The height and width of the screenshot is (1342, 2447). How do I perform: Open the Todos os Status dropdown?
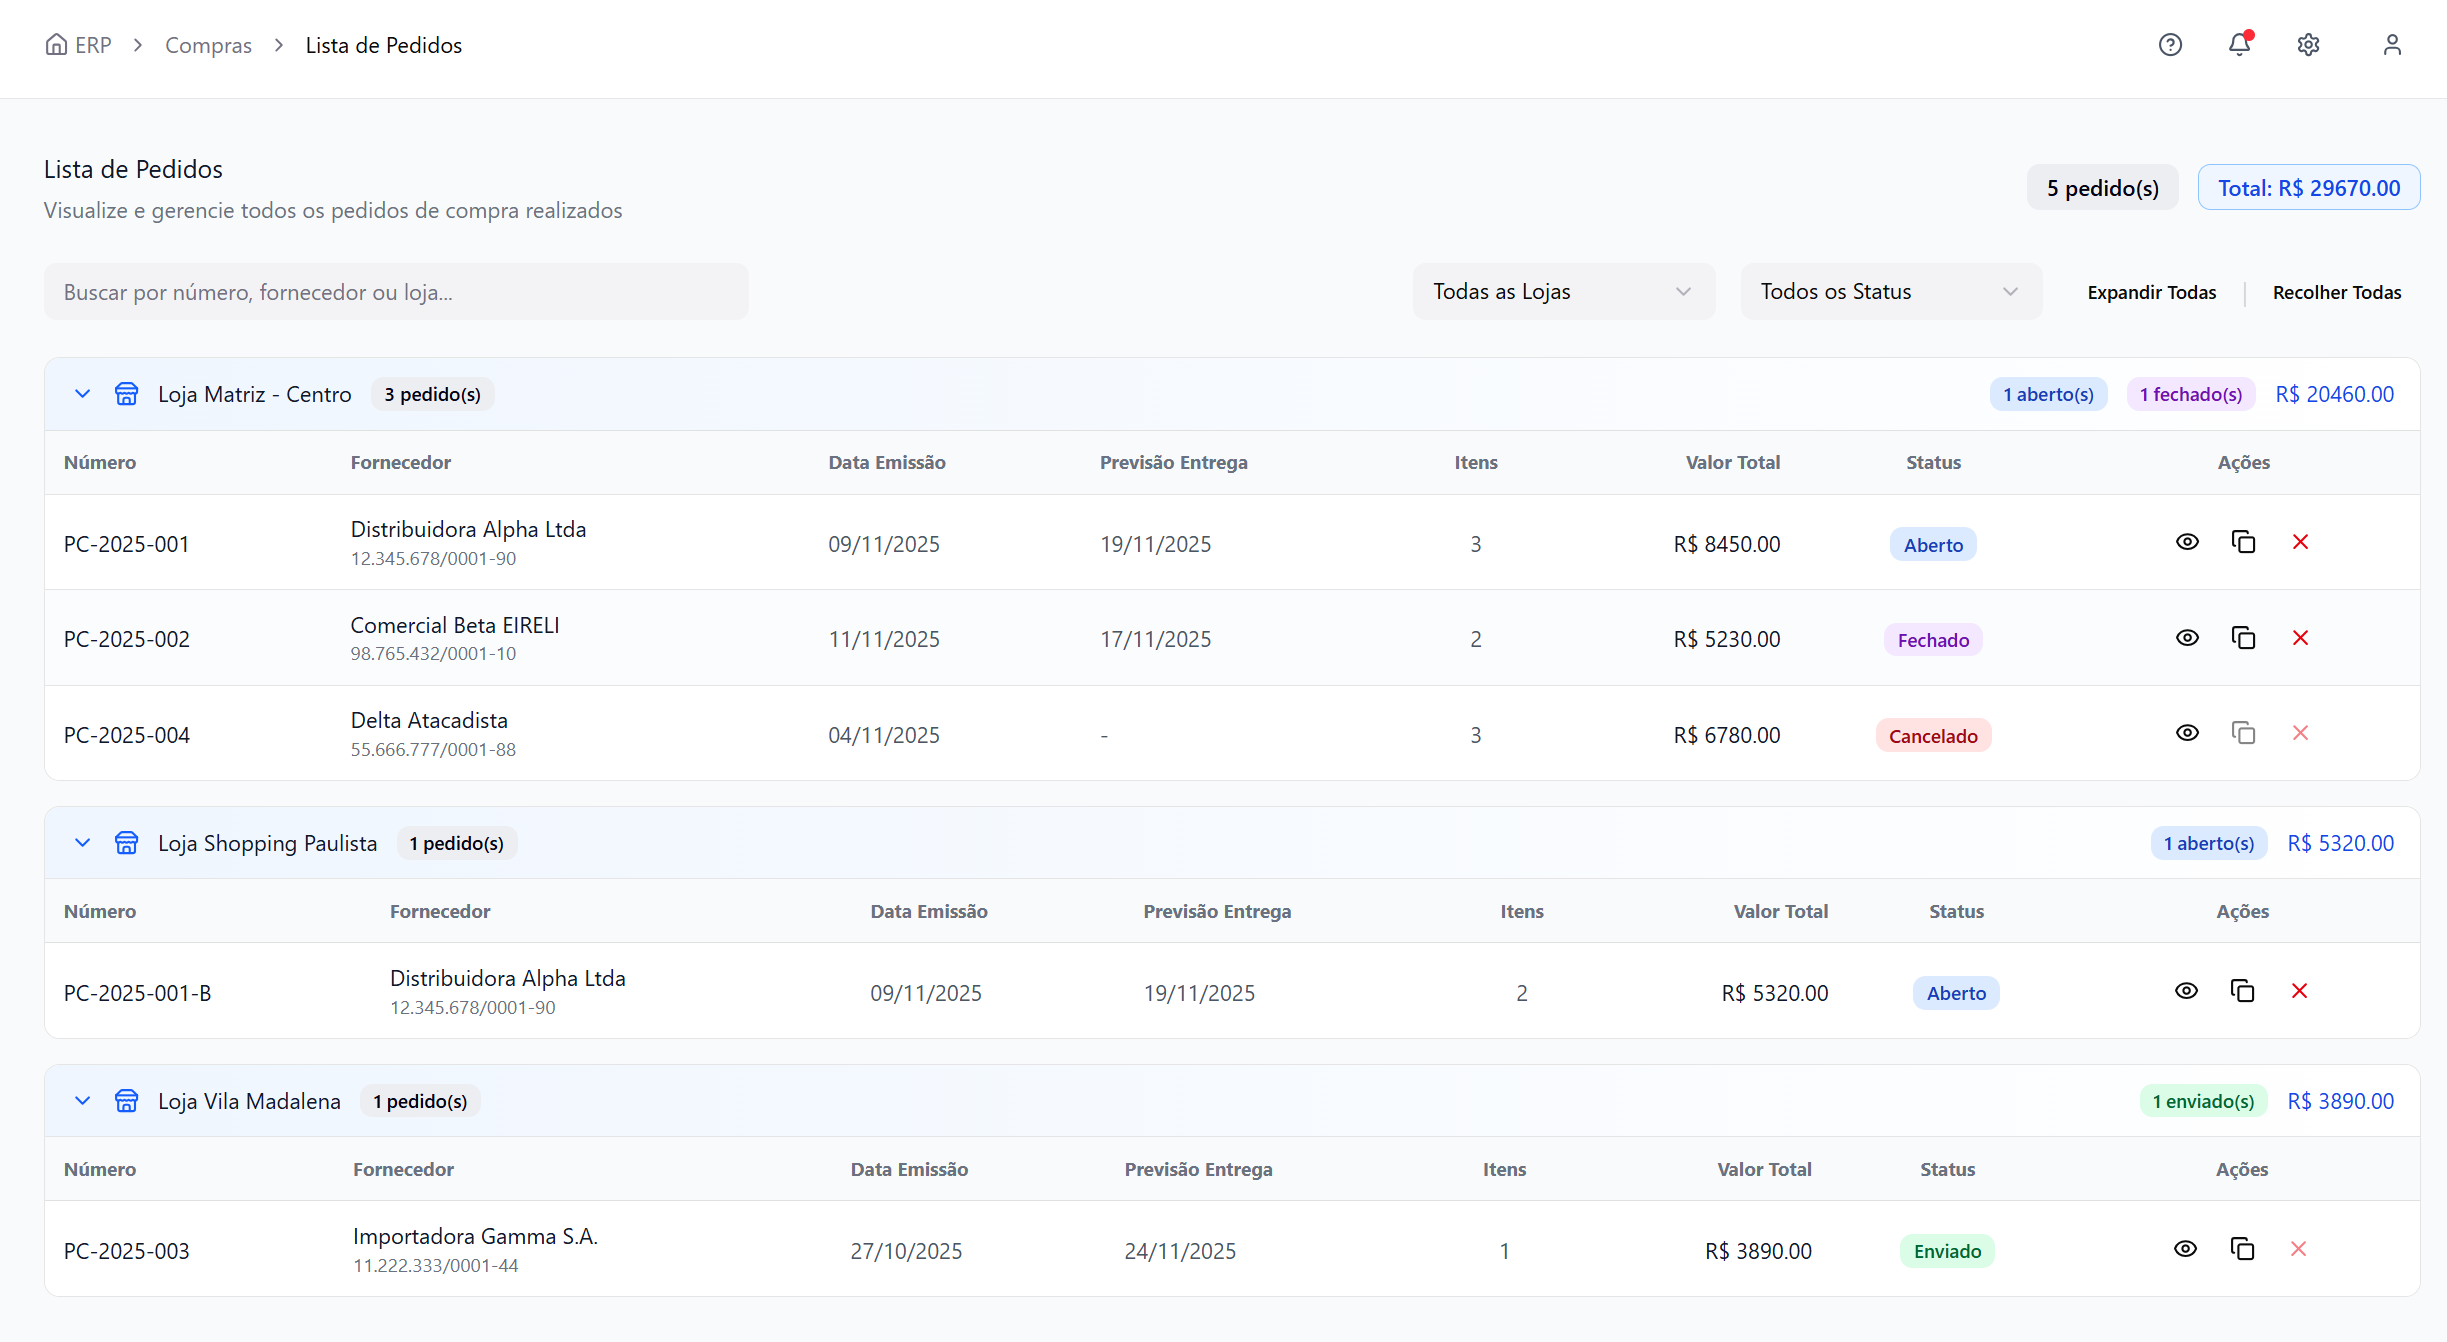[x=1890, y=292]
